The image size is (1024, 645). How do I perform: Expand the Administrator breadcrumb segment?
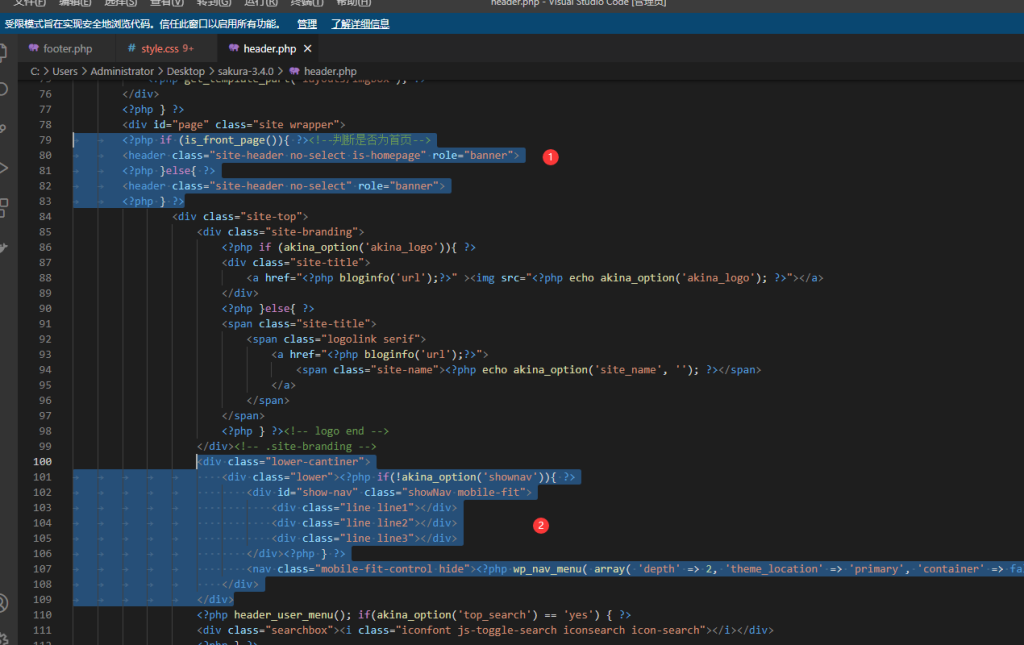(x=122, y=71)
